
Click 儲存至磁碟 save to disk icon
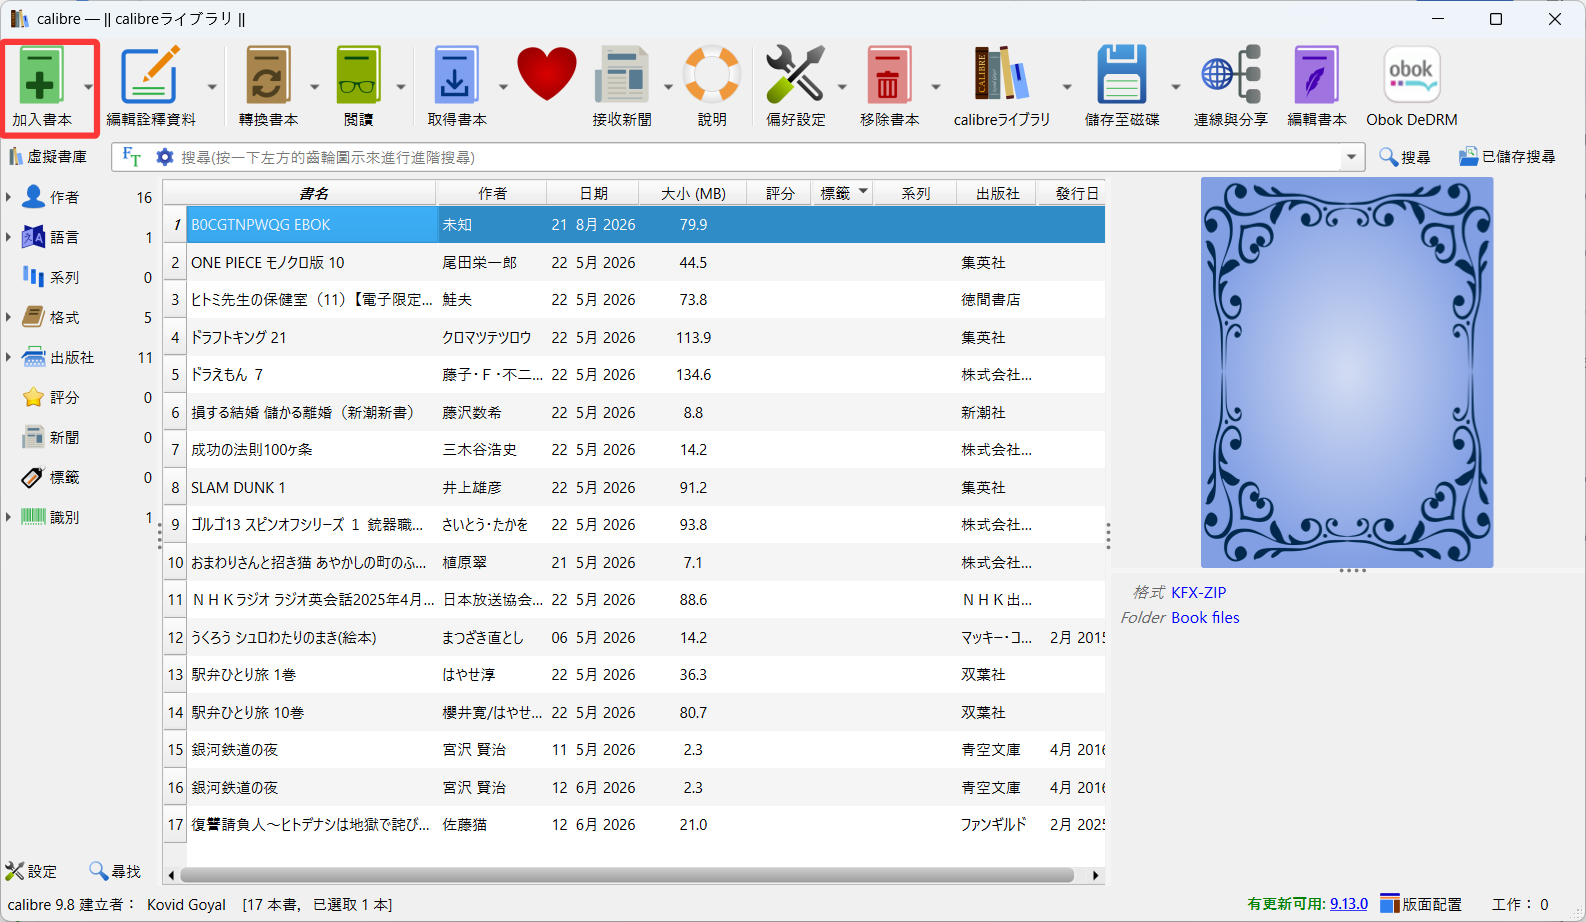point(1122,75)
